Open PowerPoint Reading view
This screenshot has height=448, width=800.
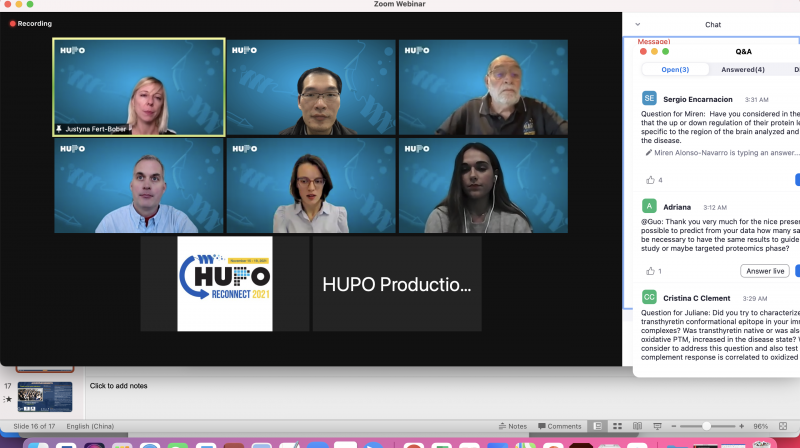coord(637,426)
